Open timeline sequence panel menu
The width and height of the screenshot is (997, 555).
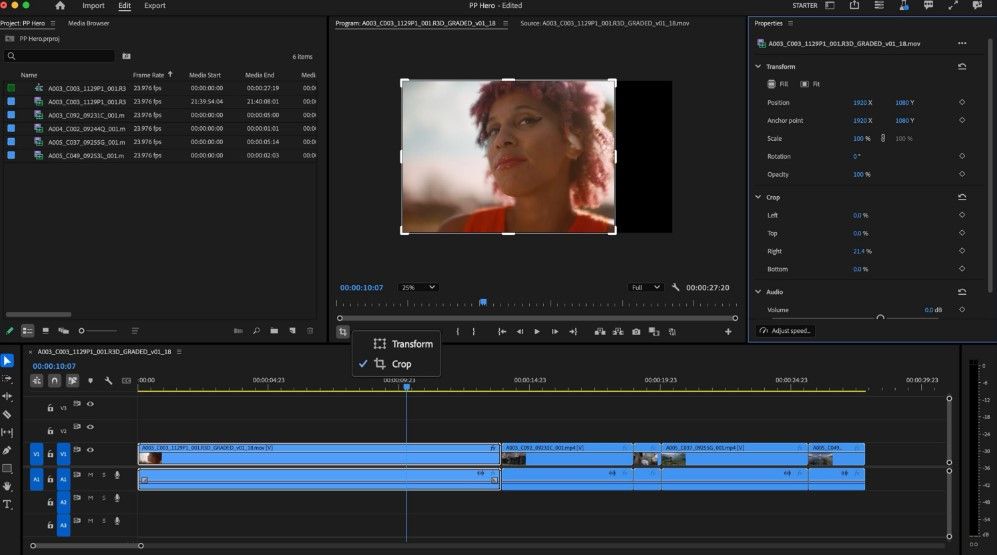(x=179, y=352)
